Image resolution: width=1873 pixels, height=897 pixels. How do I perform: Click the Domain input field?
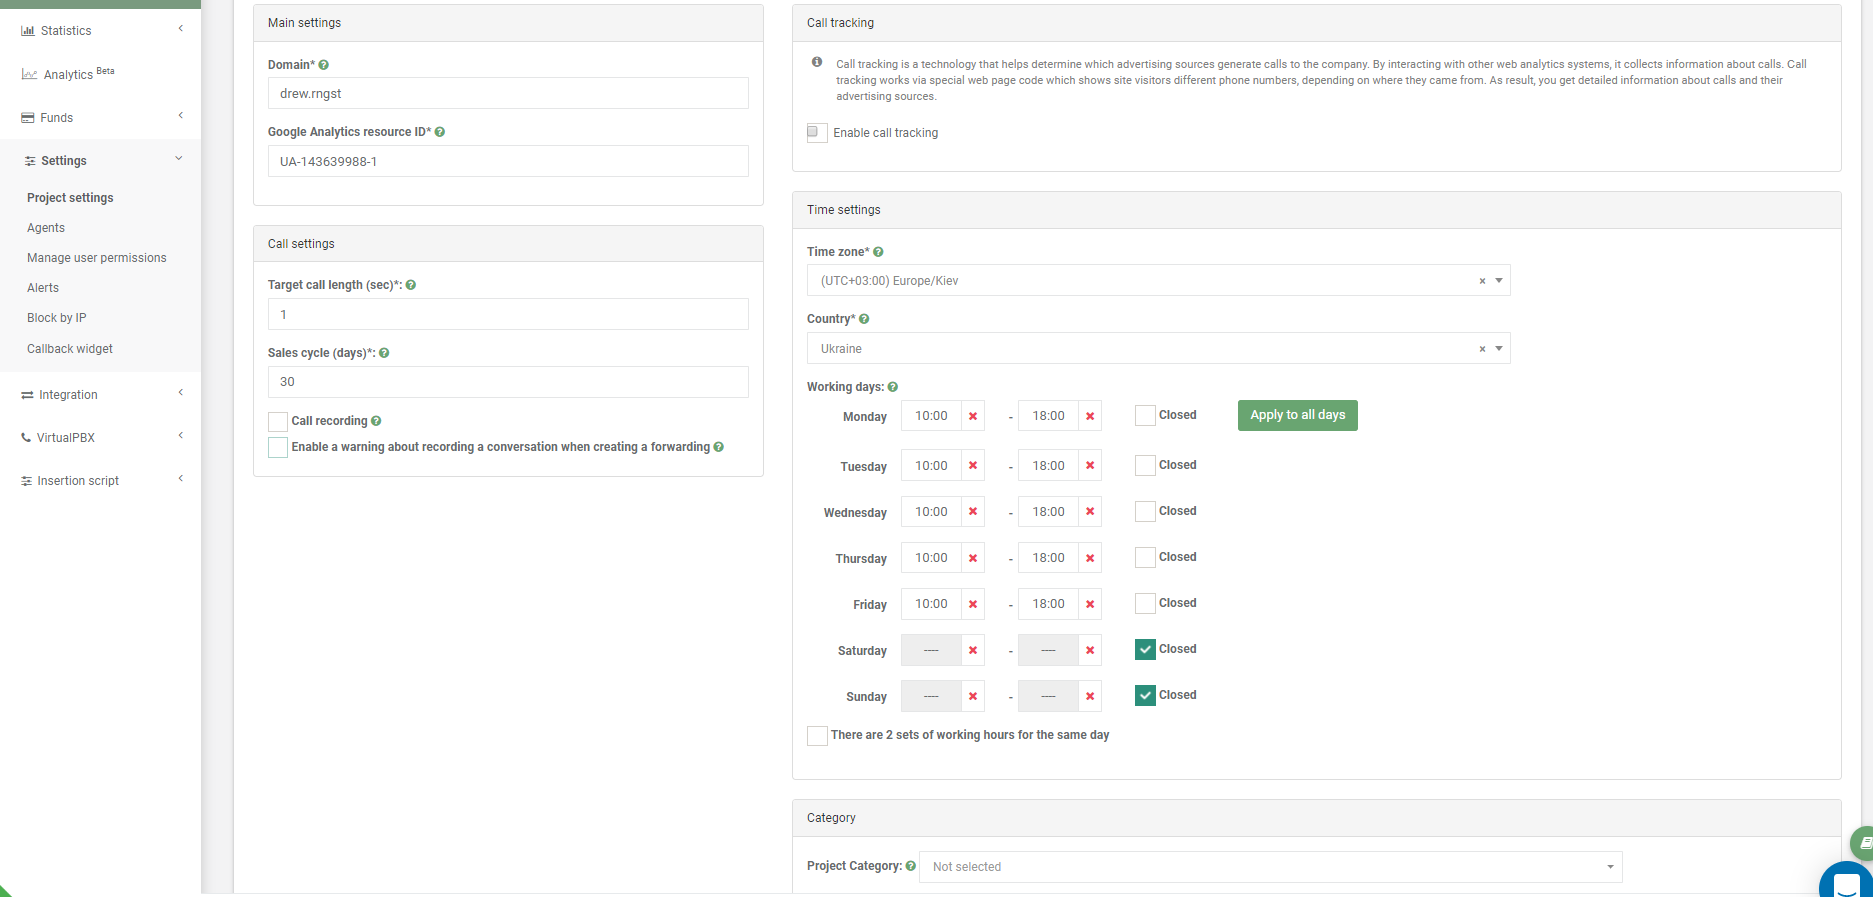(508, 93)
